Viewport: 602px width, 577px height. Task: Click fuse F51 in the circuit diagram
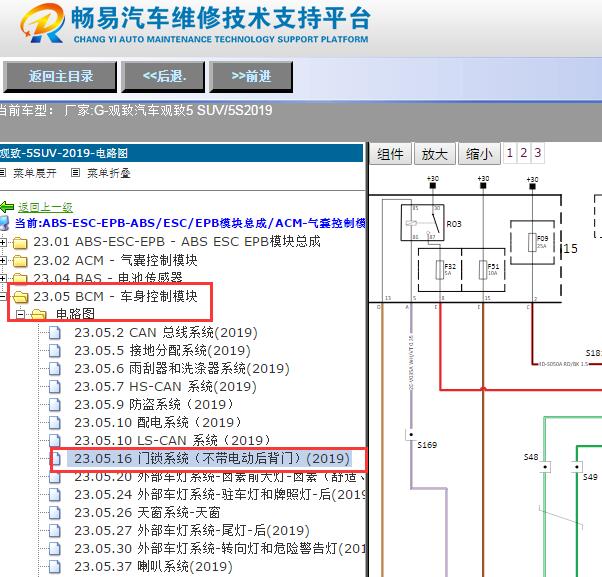click(483, 269)
